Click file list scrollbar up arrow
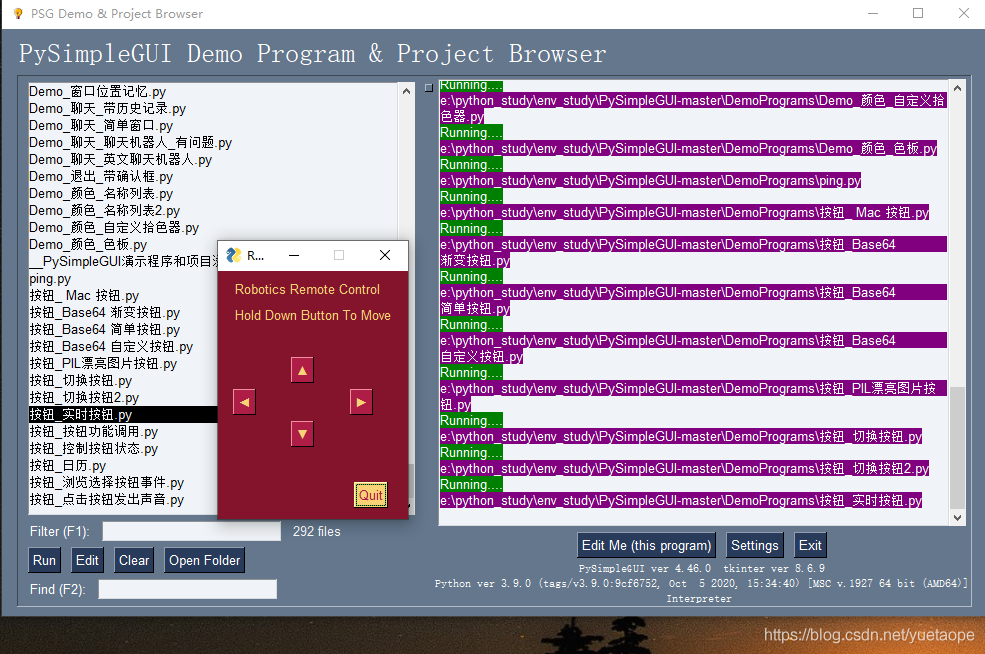 [406, 91]
